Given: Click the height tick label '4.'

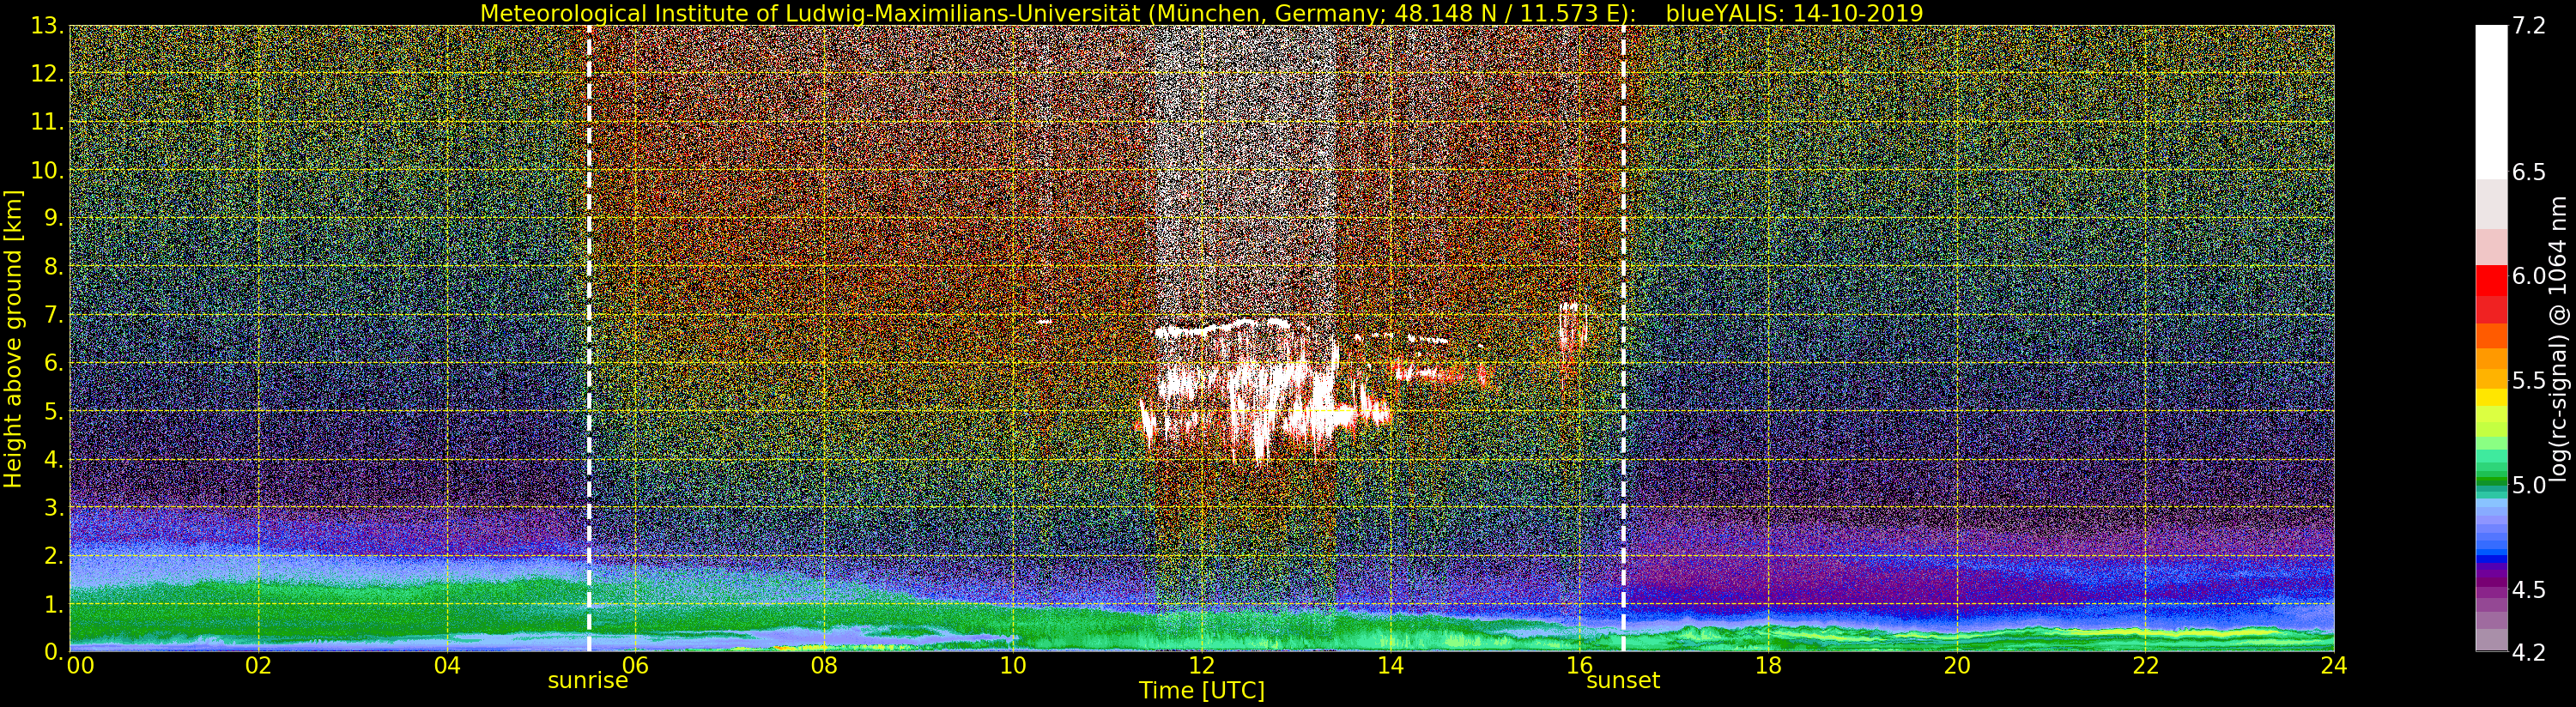Looking at the screenshot, I should (x=54, y=459).
